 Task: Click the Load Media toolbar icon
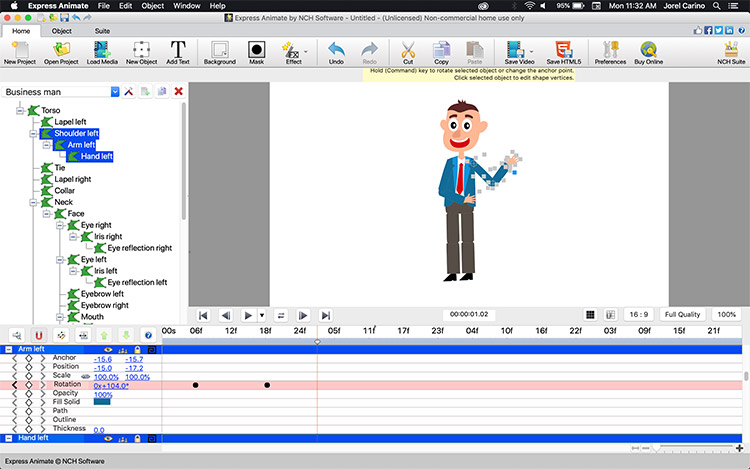click(102, 51)
